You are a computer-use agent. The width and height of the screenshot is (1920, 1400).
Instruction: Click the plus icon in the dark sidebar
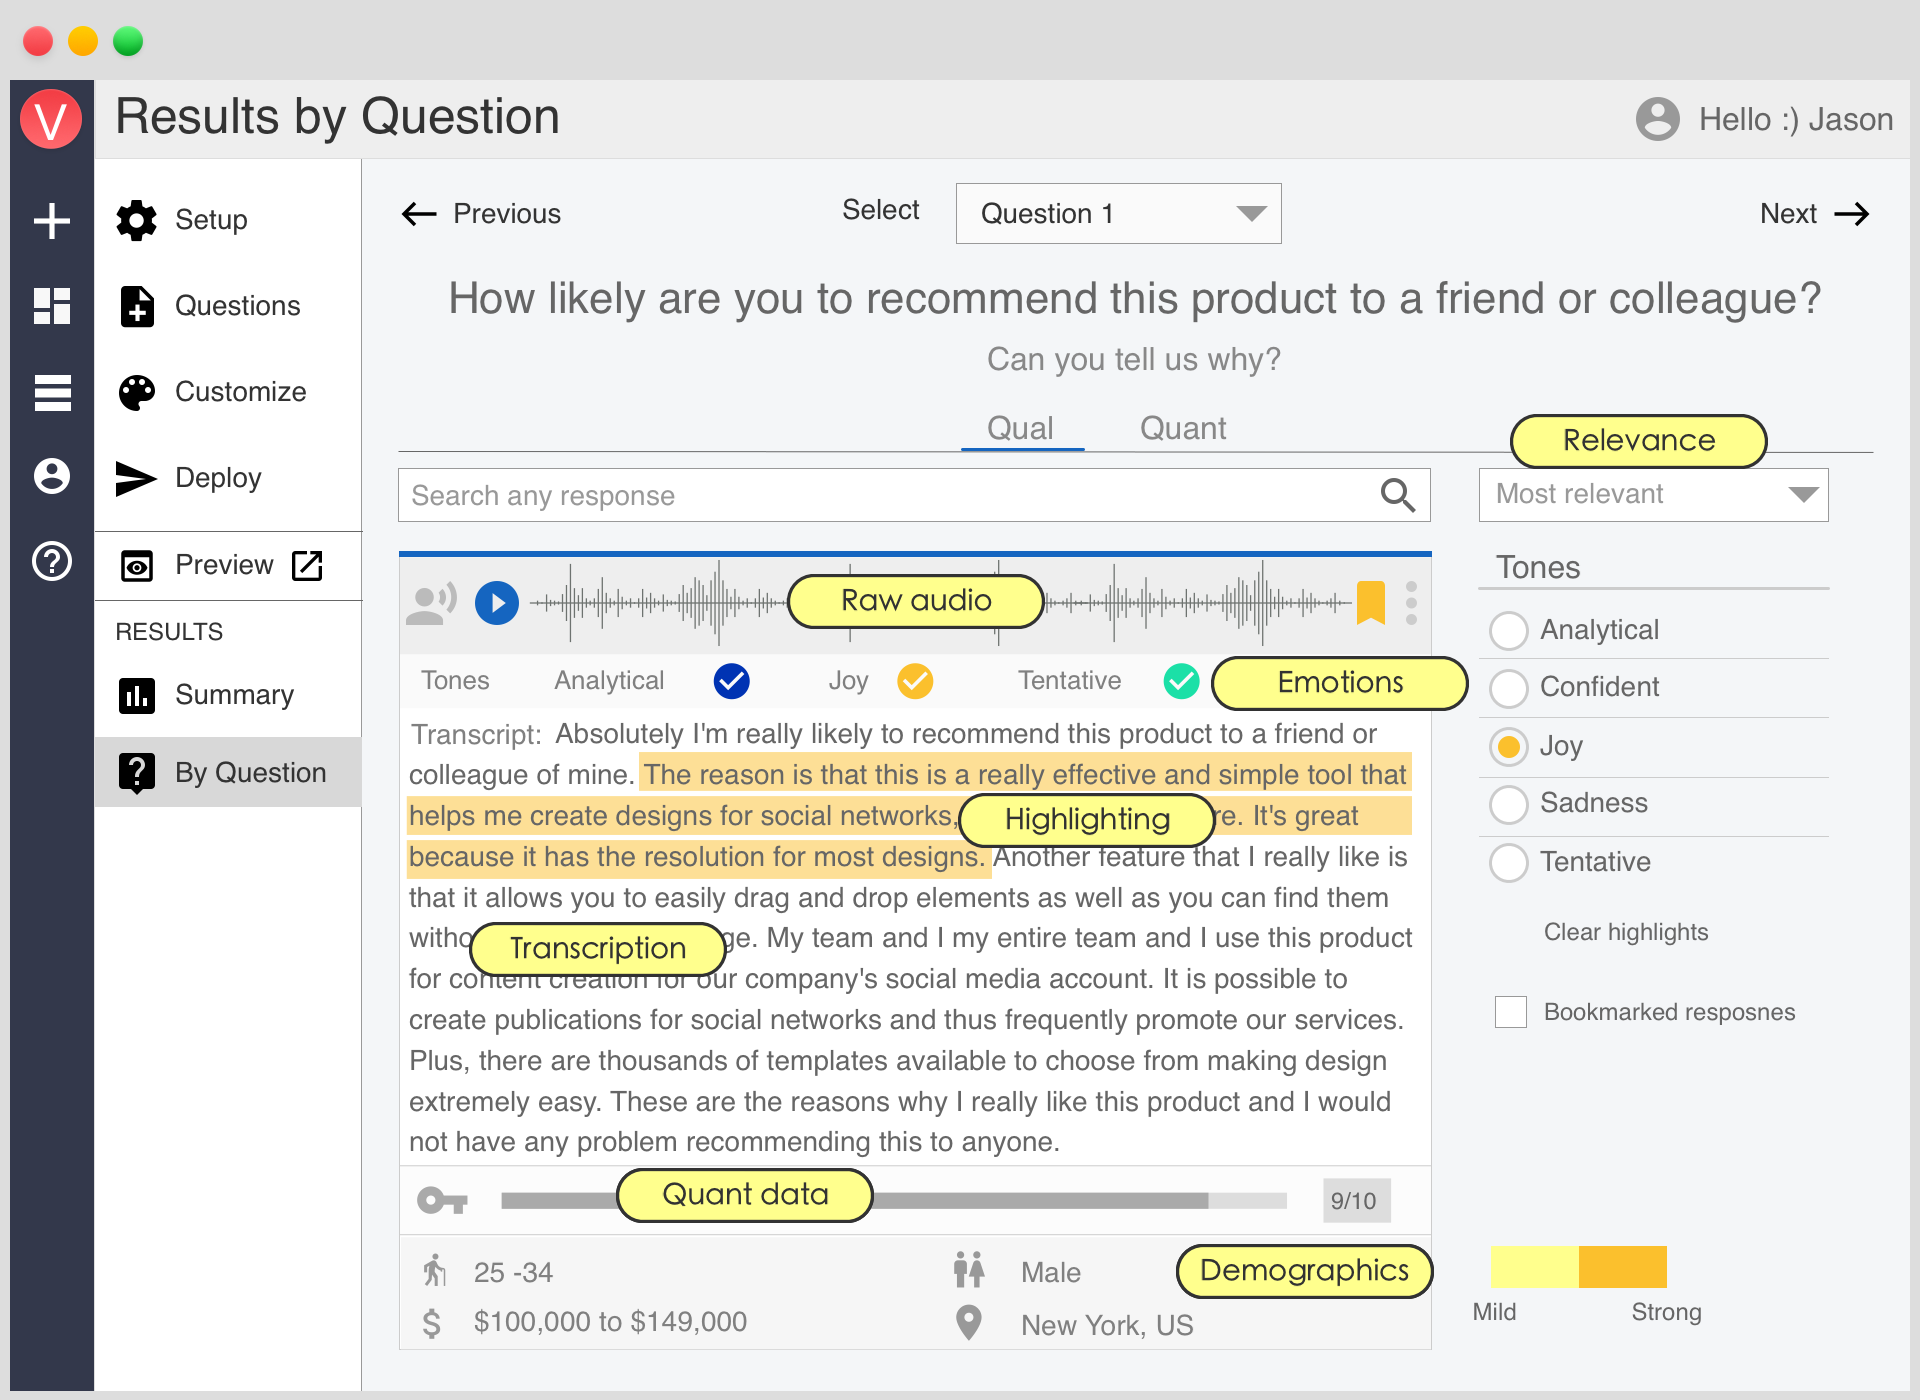pyautogui.click(x=52, y=221)
